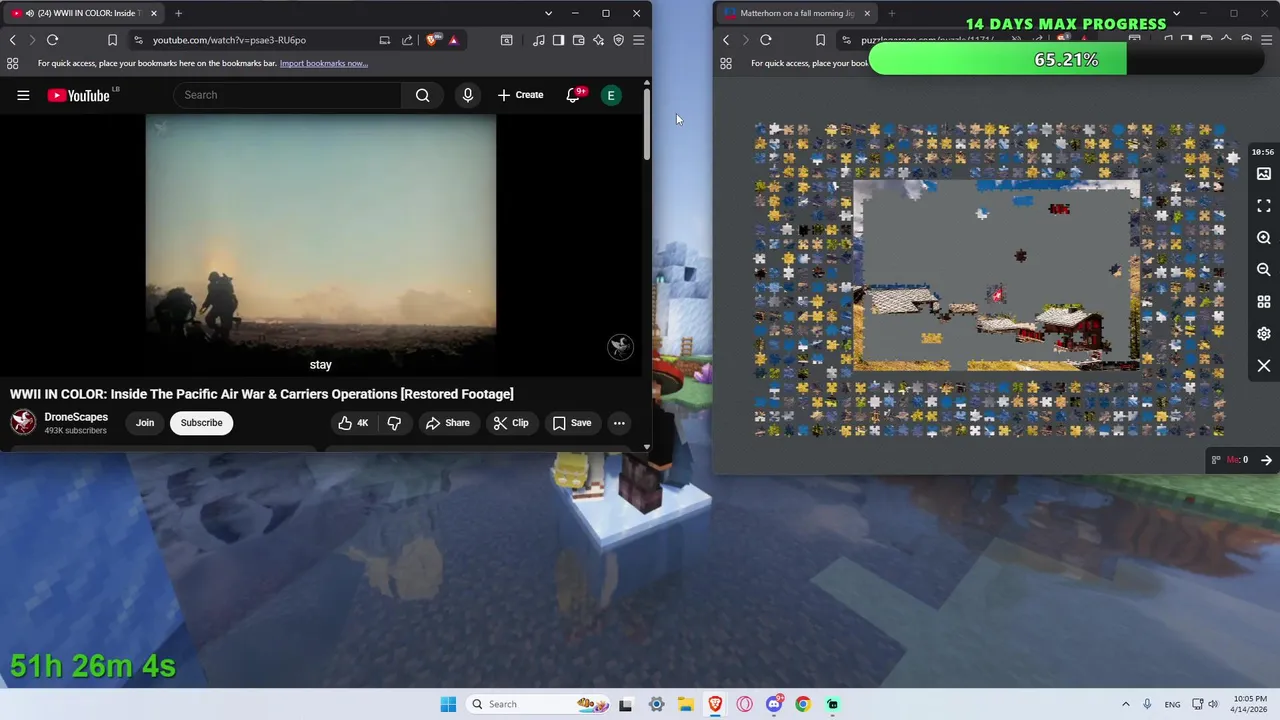Screen dimensions: 1280x720
Task: Open the Brave main menu in YouTube window
Action: pos(638,40)
